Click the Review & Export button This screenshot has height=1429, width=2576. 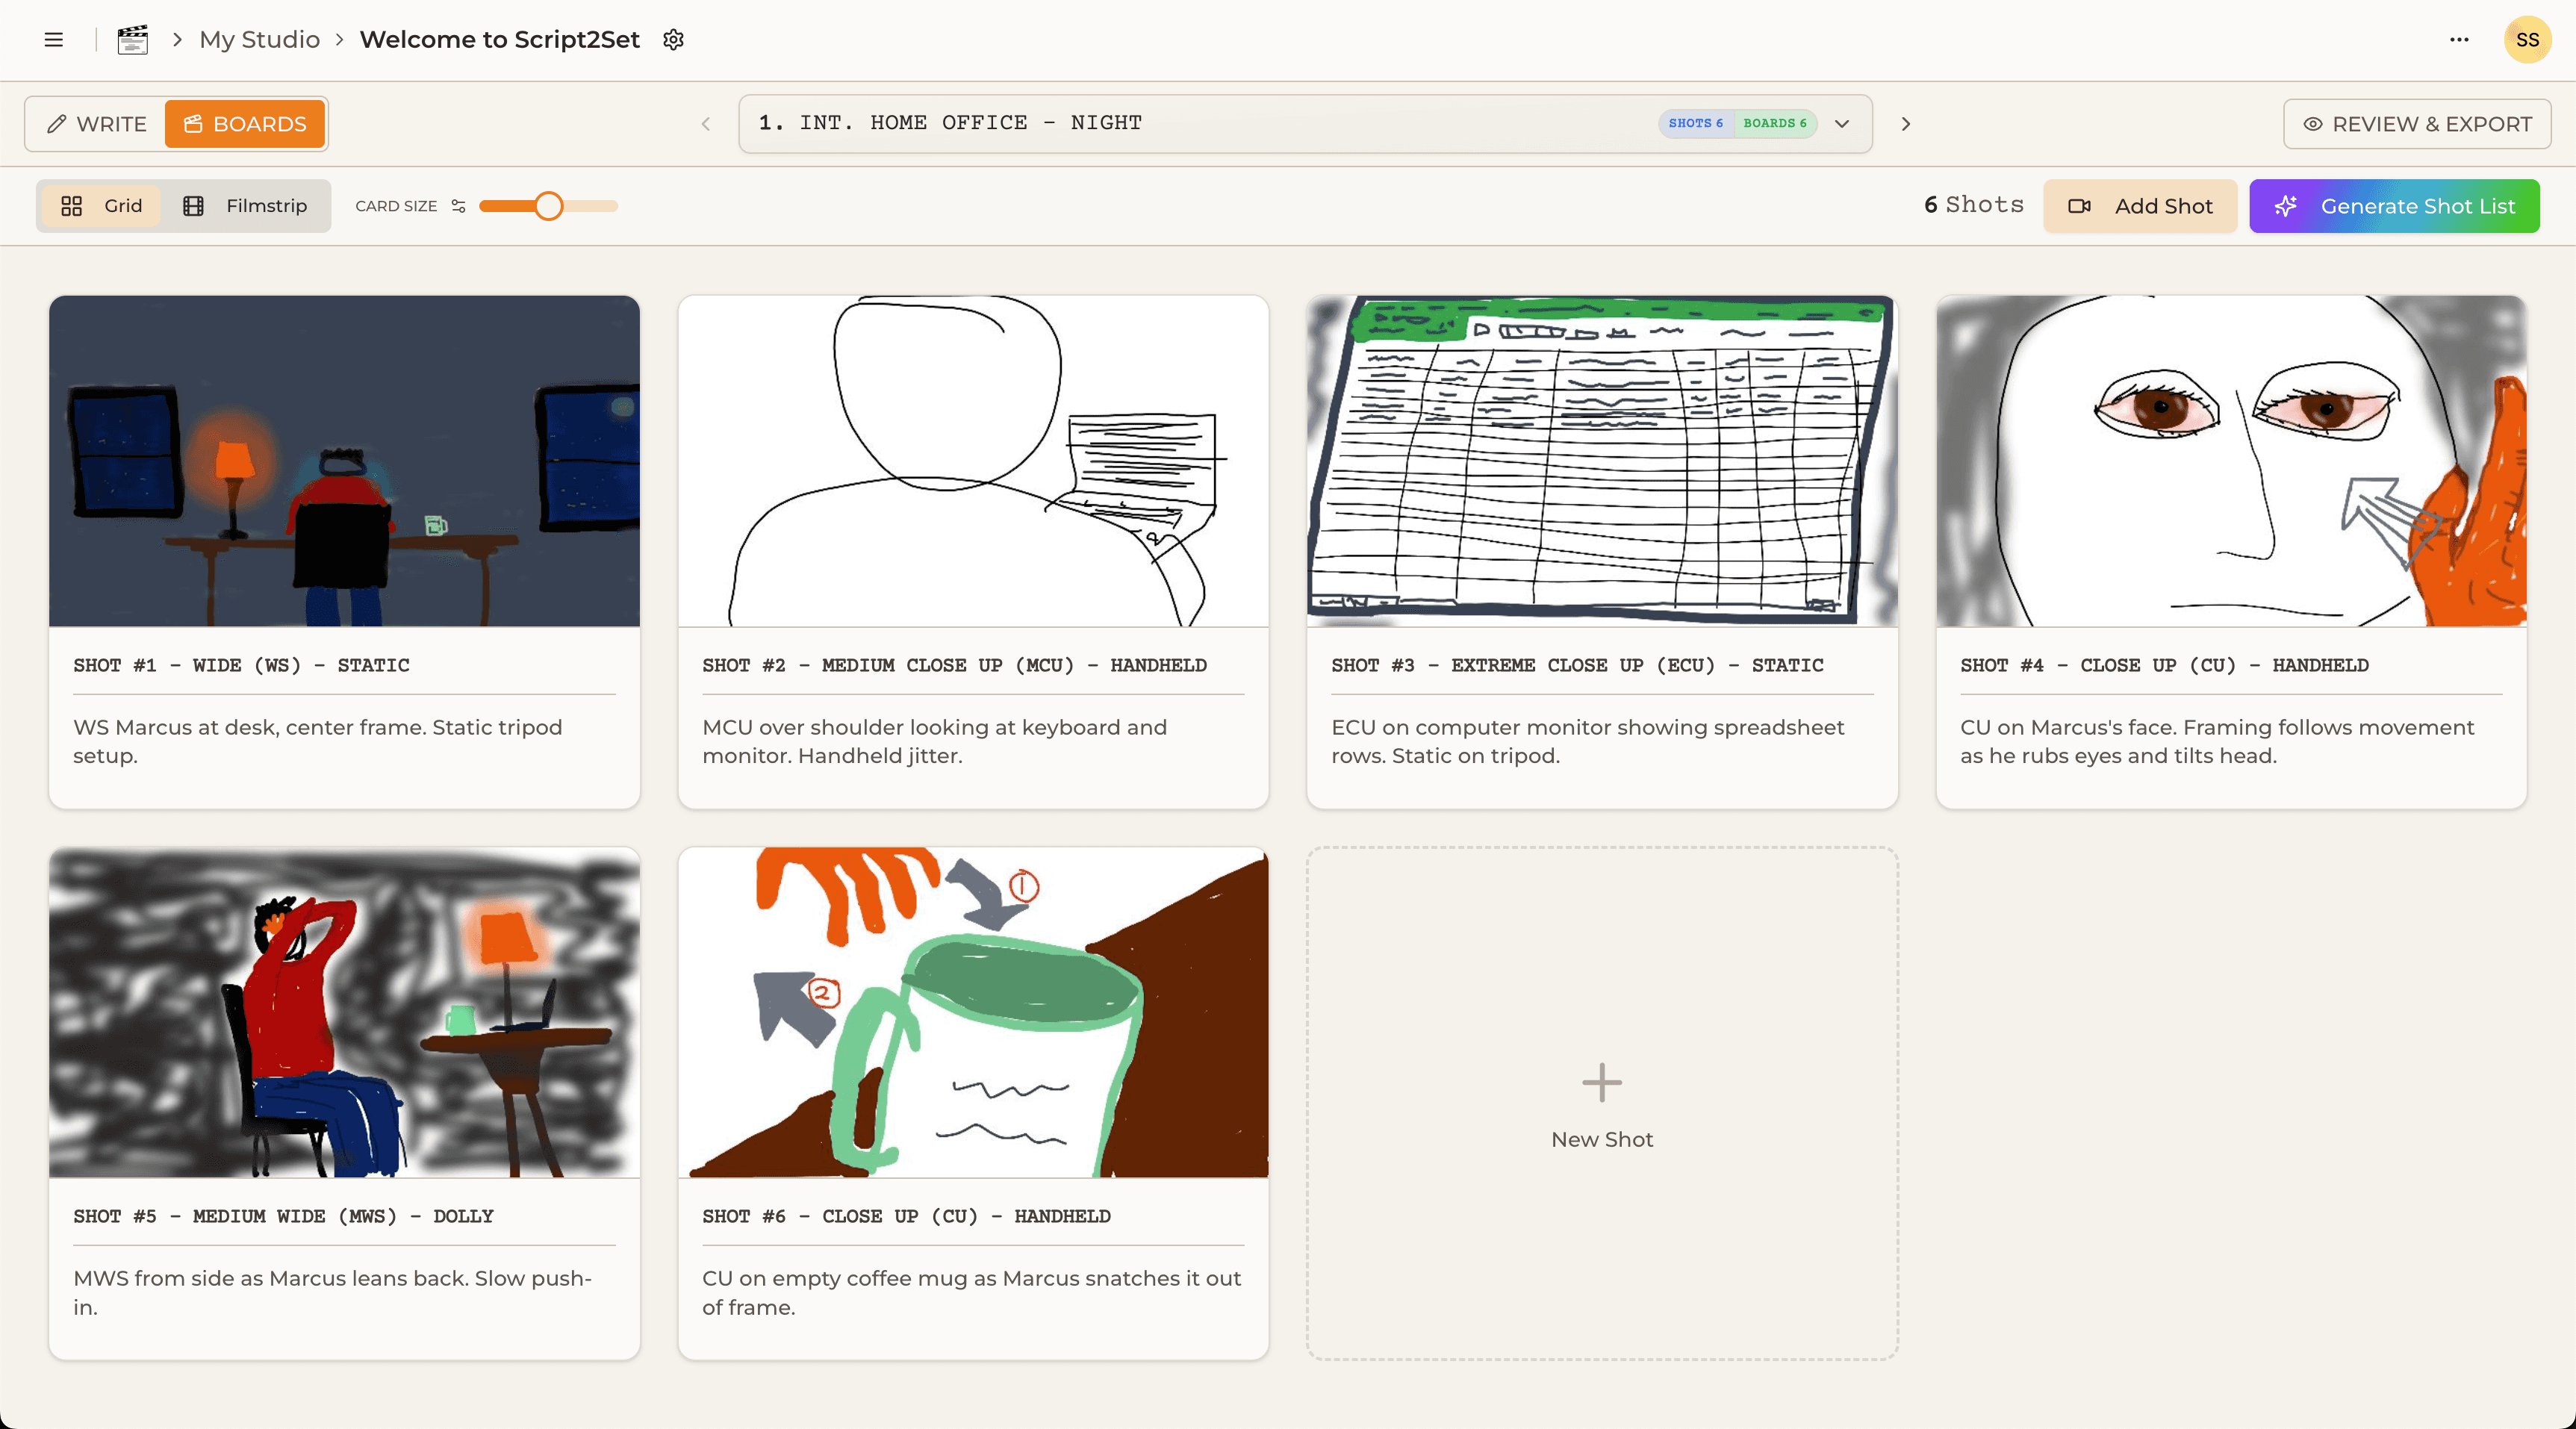tap(2416, 123)
